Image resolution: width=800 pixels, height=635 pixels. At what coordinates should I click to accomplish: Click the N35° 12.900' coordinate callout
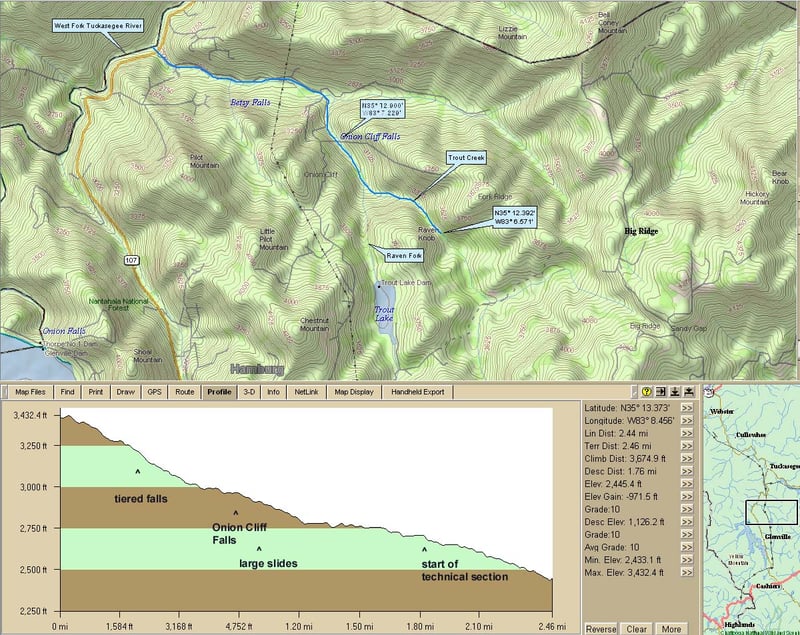point(382,109)
